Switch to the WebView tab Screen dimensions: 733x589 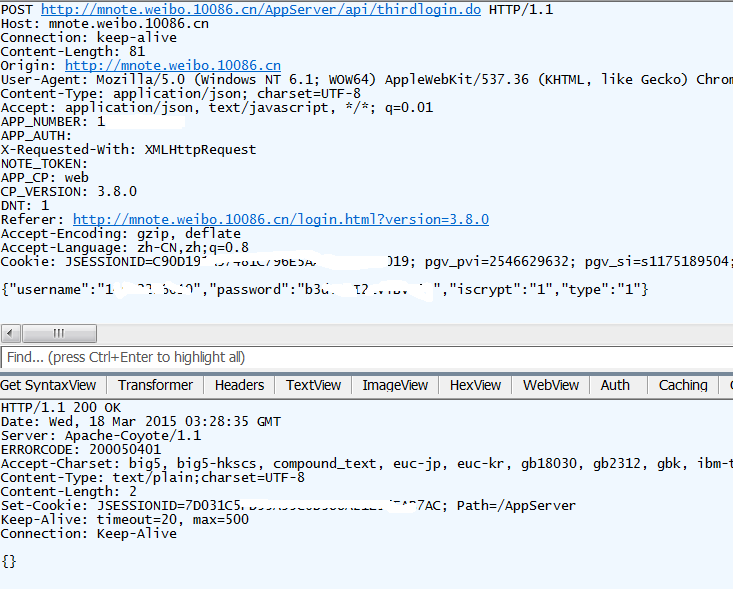[x=551, y=385]
